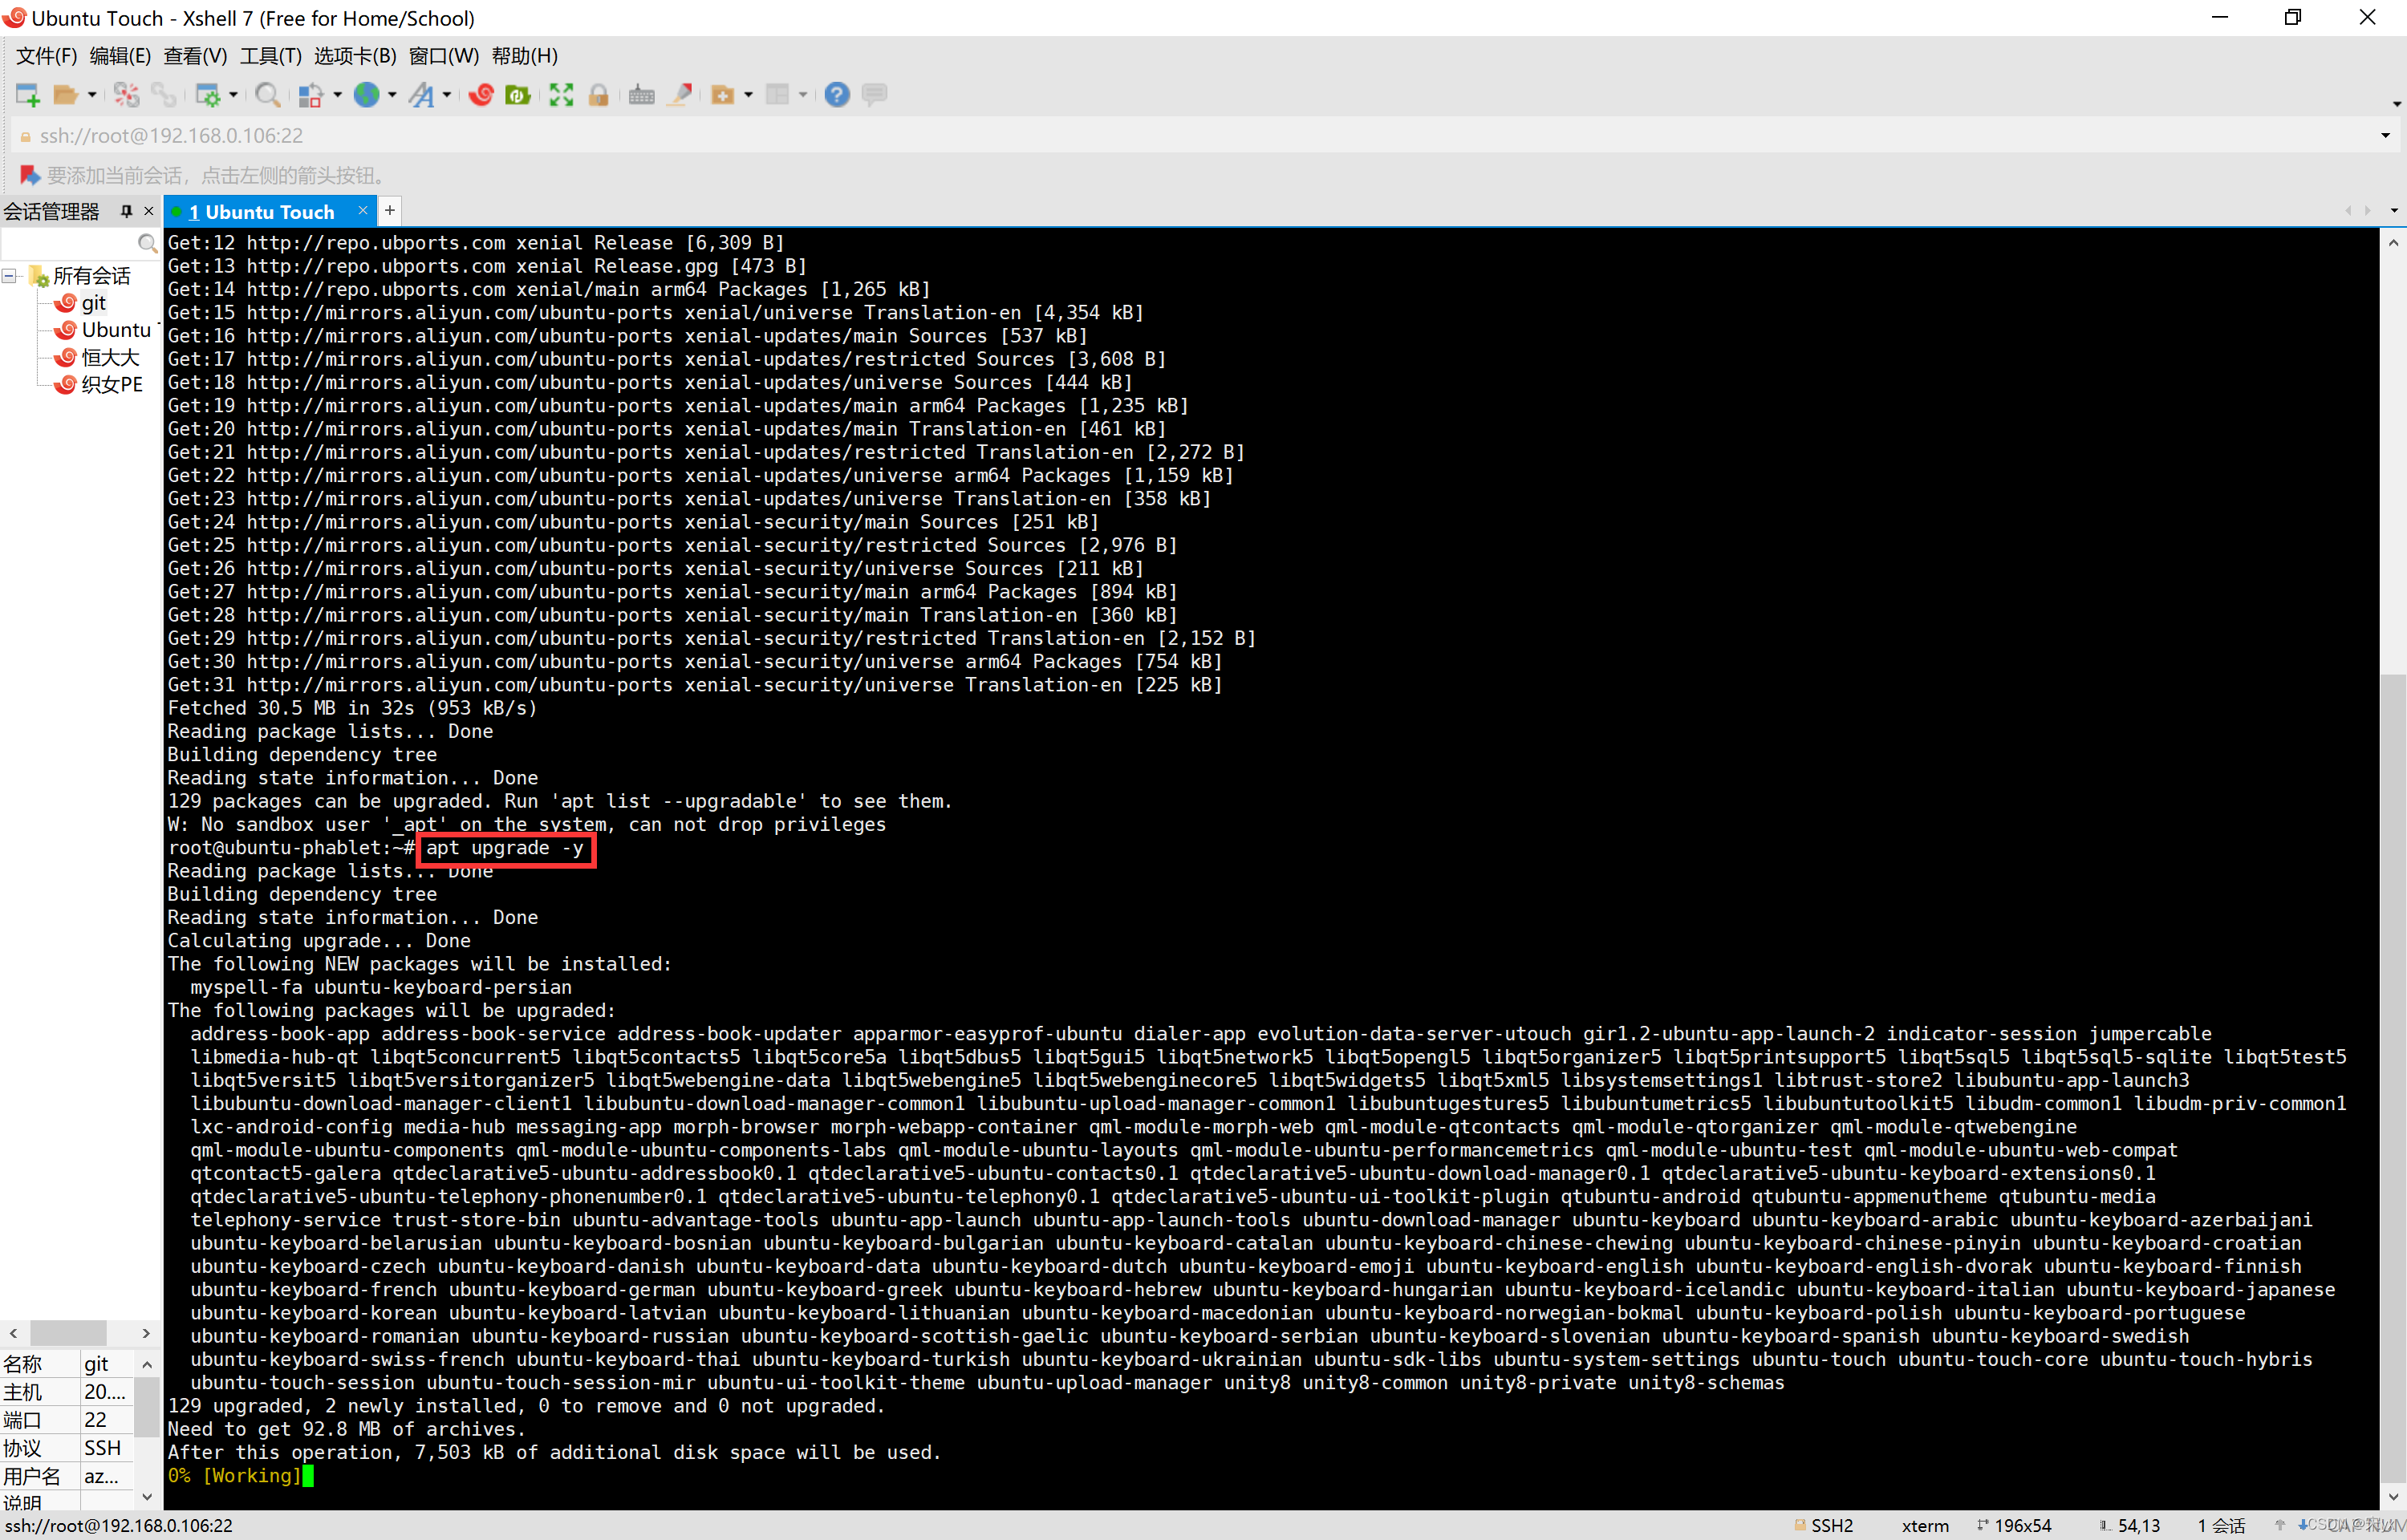Screen dimensions: 2407x1540
Task: Select the 织女PE session
Action: click(99, 384)
